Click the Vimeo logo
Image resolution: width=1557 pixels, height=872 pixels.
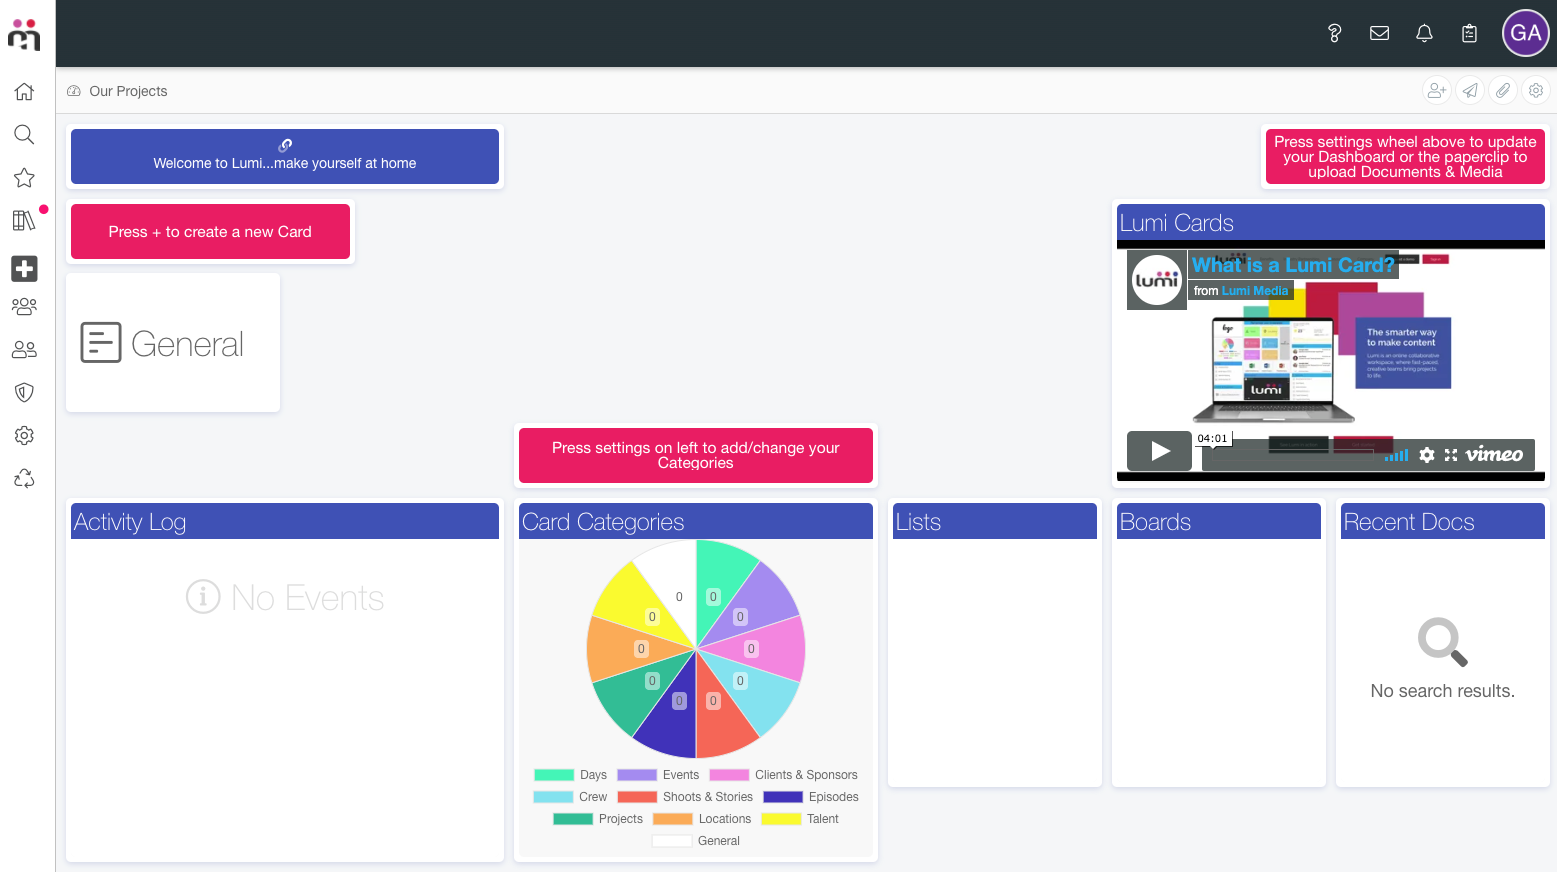(1494, 454)
